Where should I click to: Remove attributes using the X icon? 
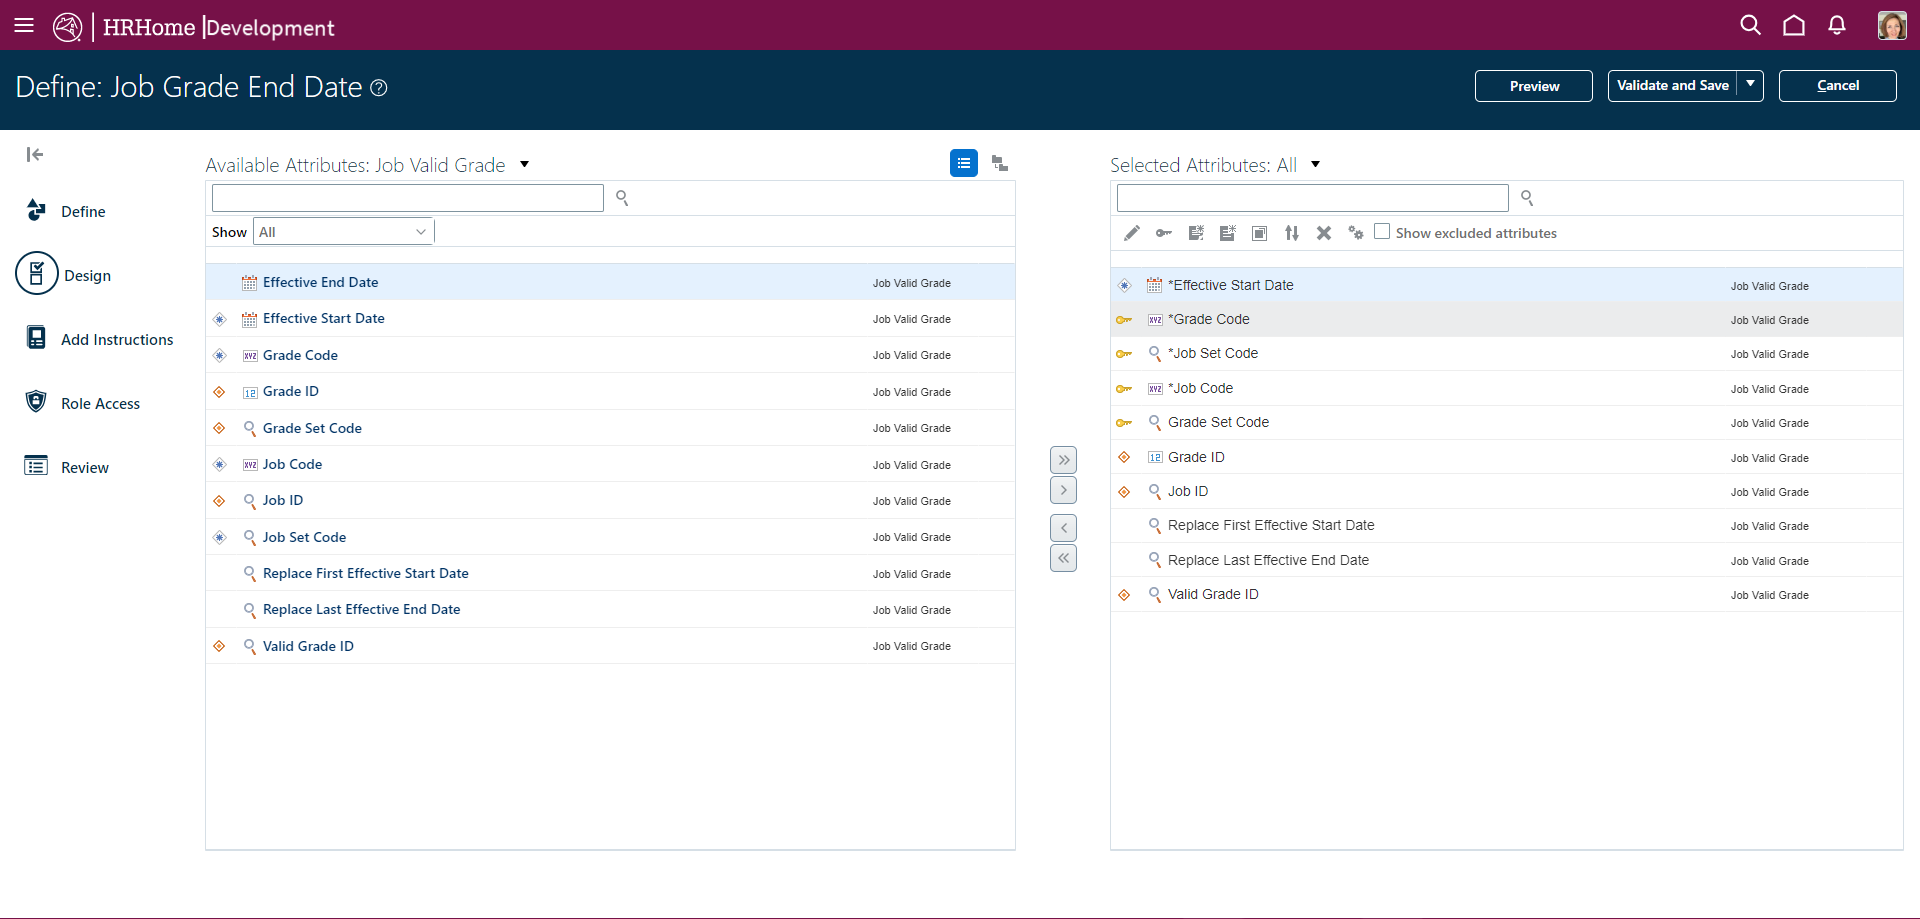[1324, 232]
